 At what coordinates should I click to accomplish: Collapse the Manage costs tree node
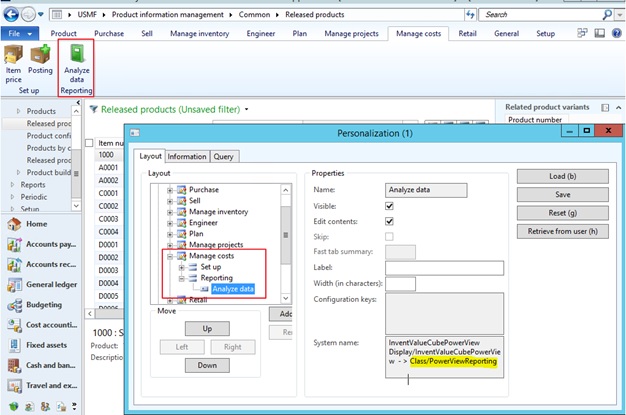171,256
